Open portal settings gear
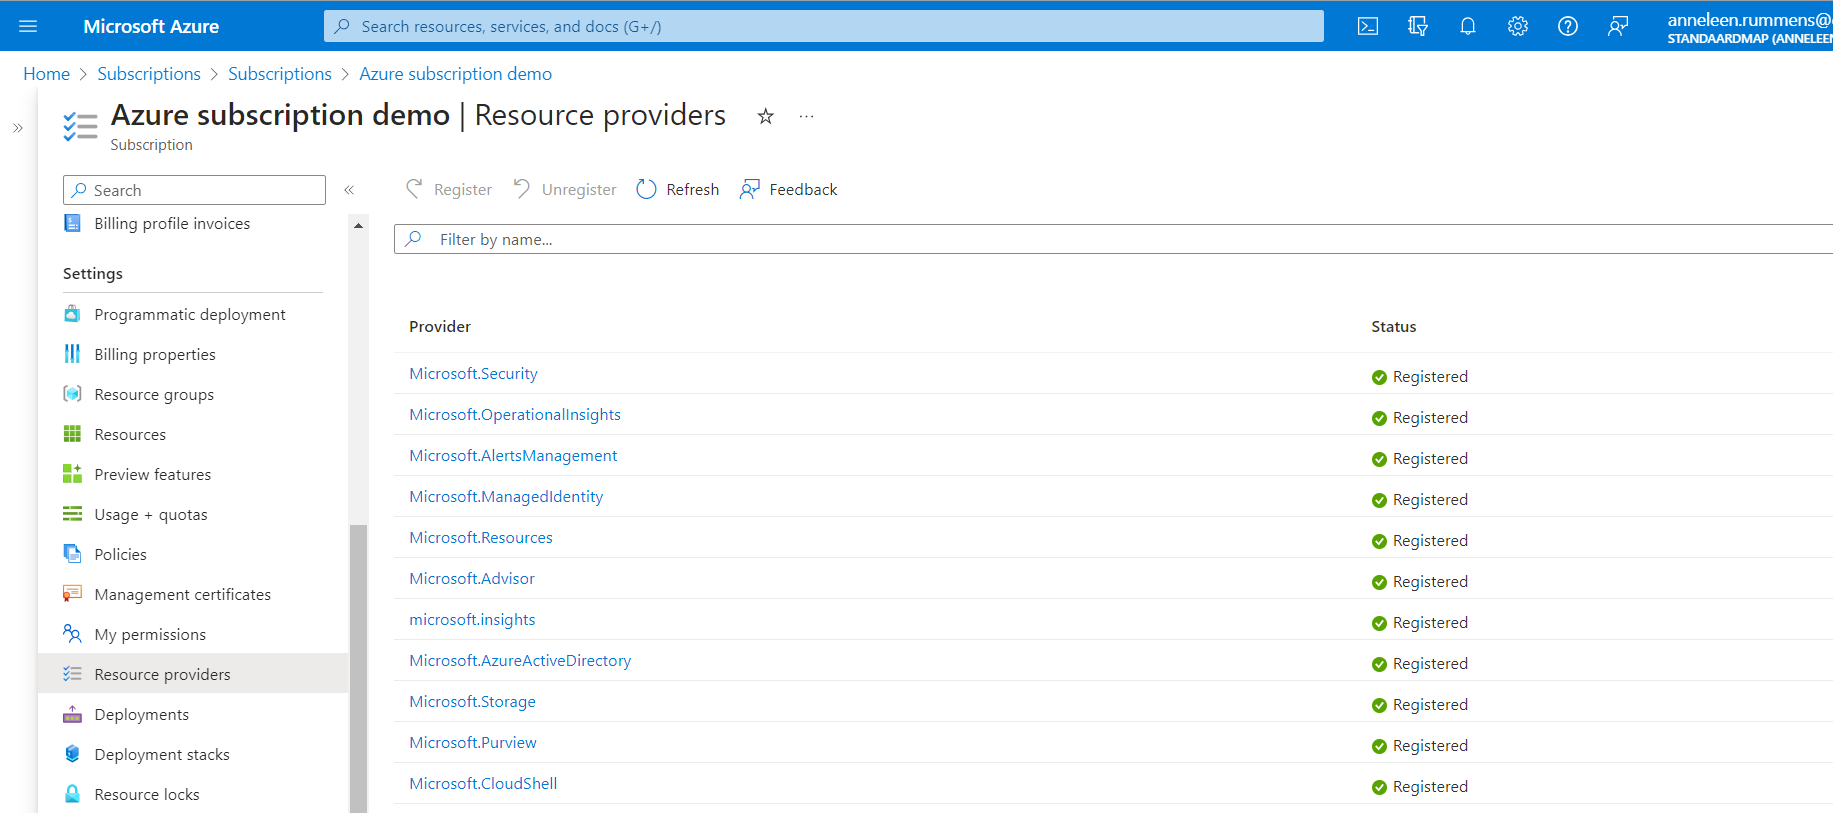This screenshot has width=1833, height=813. coord(1518,26)
